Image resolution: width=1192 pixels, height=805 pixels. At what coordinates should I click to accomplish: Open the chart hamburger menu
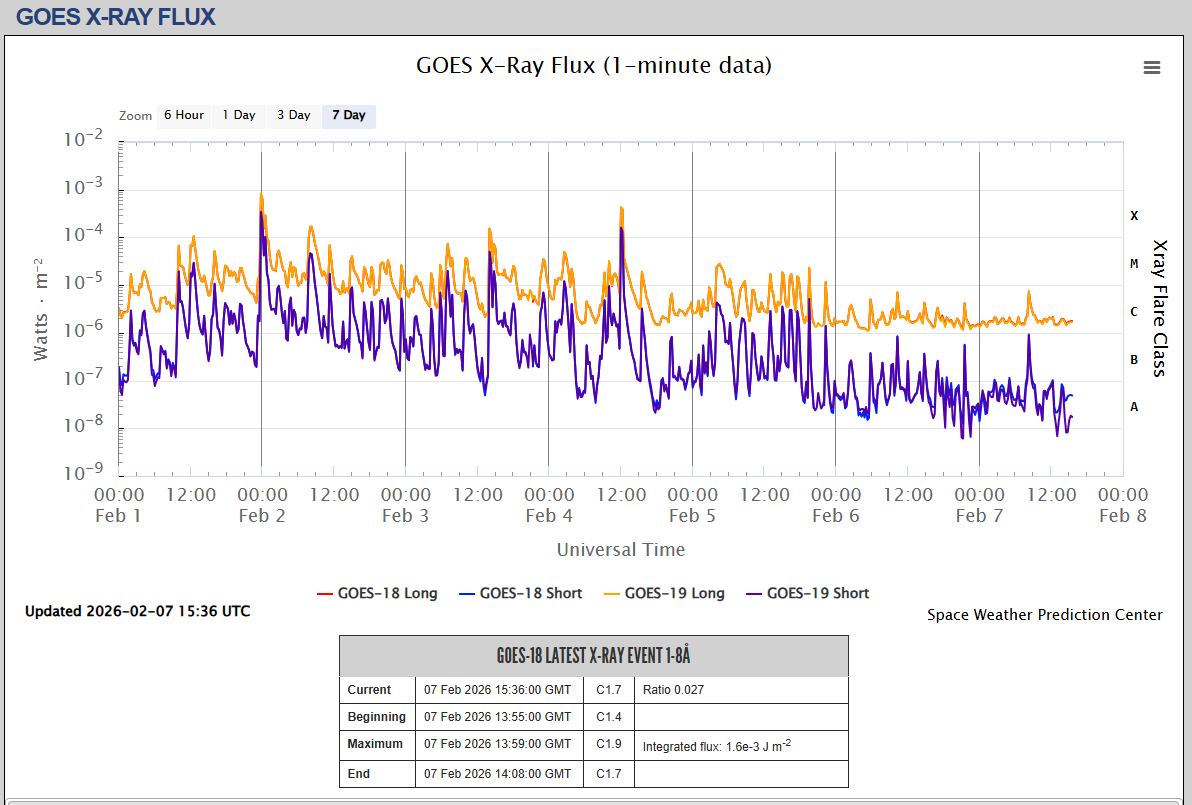tap(1152, 68)
